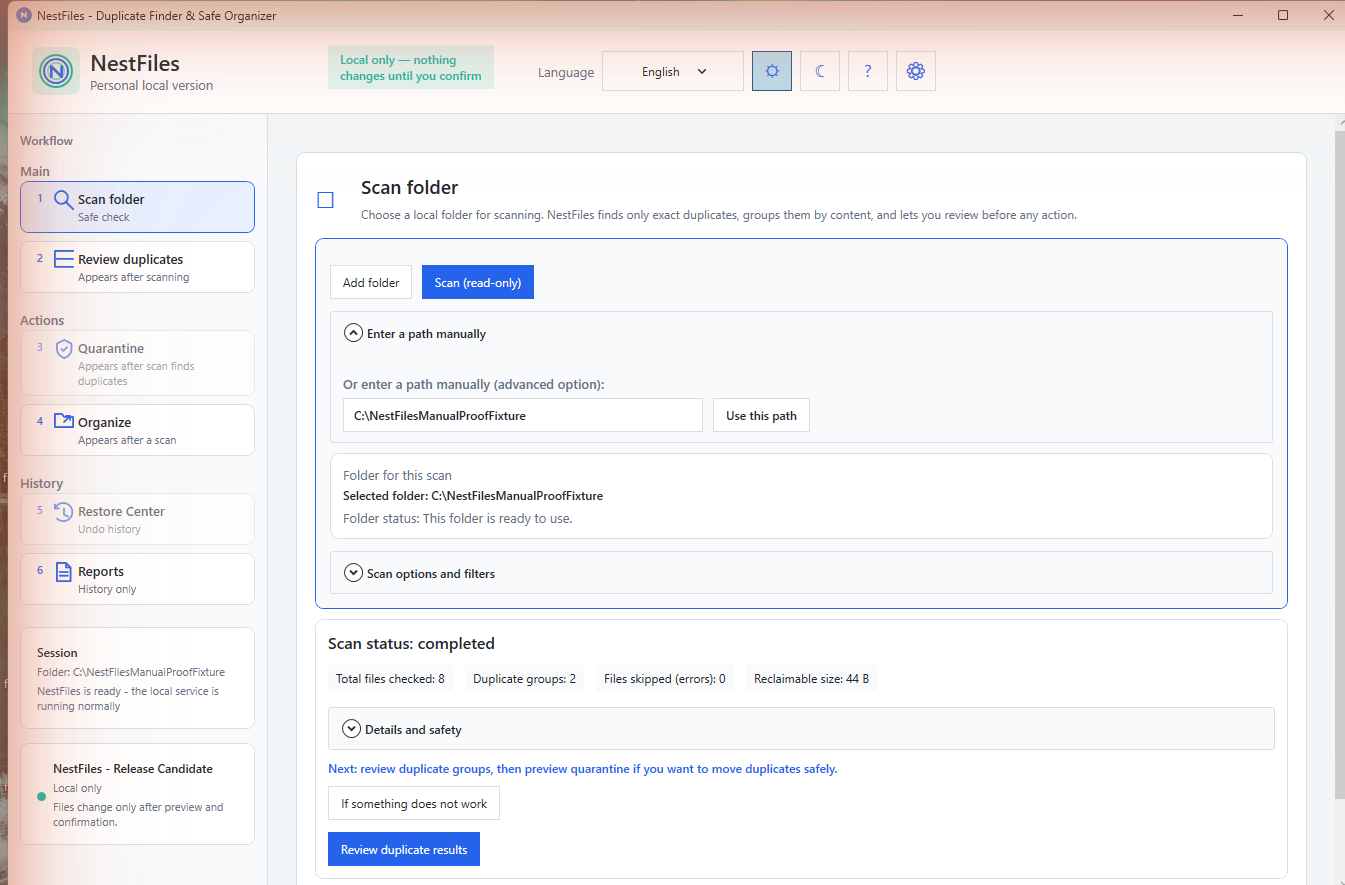Viewport: 1345px width, 885px height.
Task: Click the green status dot in sidebar
Action: (42, 797)
